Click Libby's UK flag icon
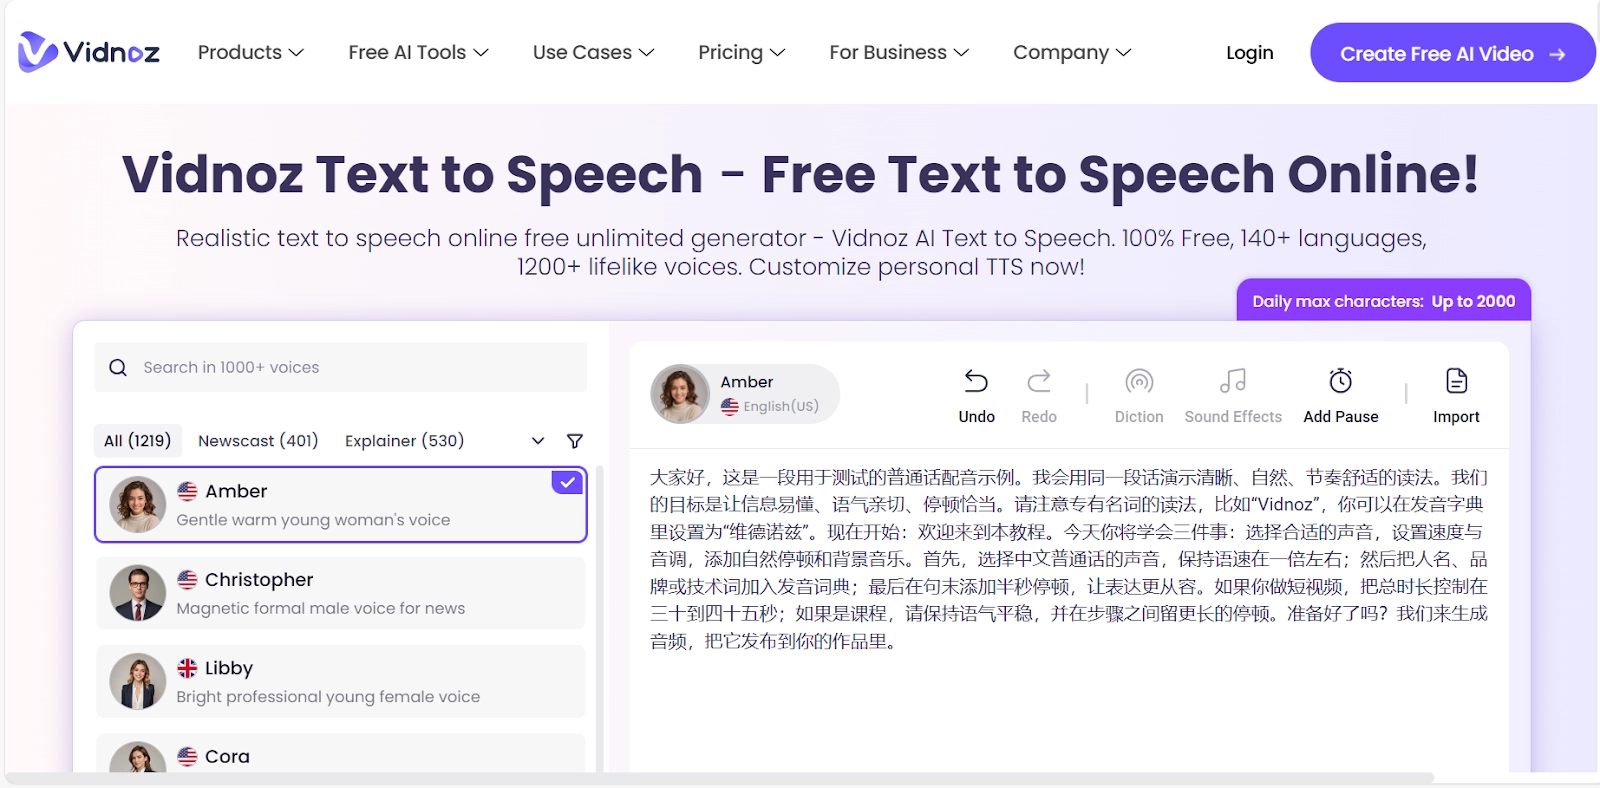This screenshot has width=1600, height=788. (187, 668)
